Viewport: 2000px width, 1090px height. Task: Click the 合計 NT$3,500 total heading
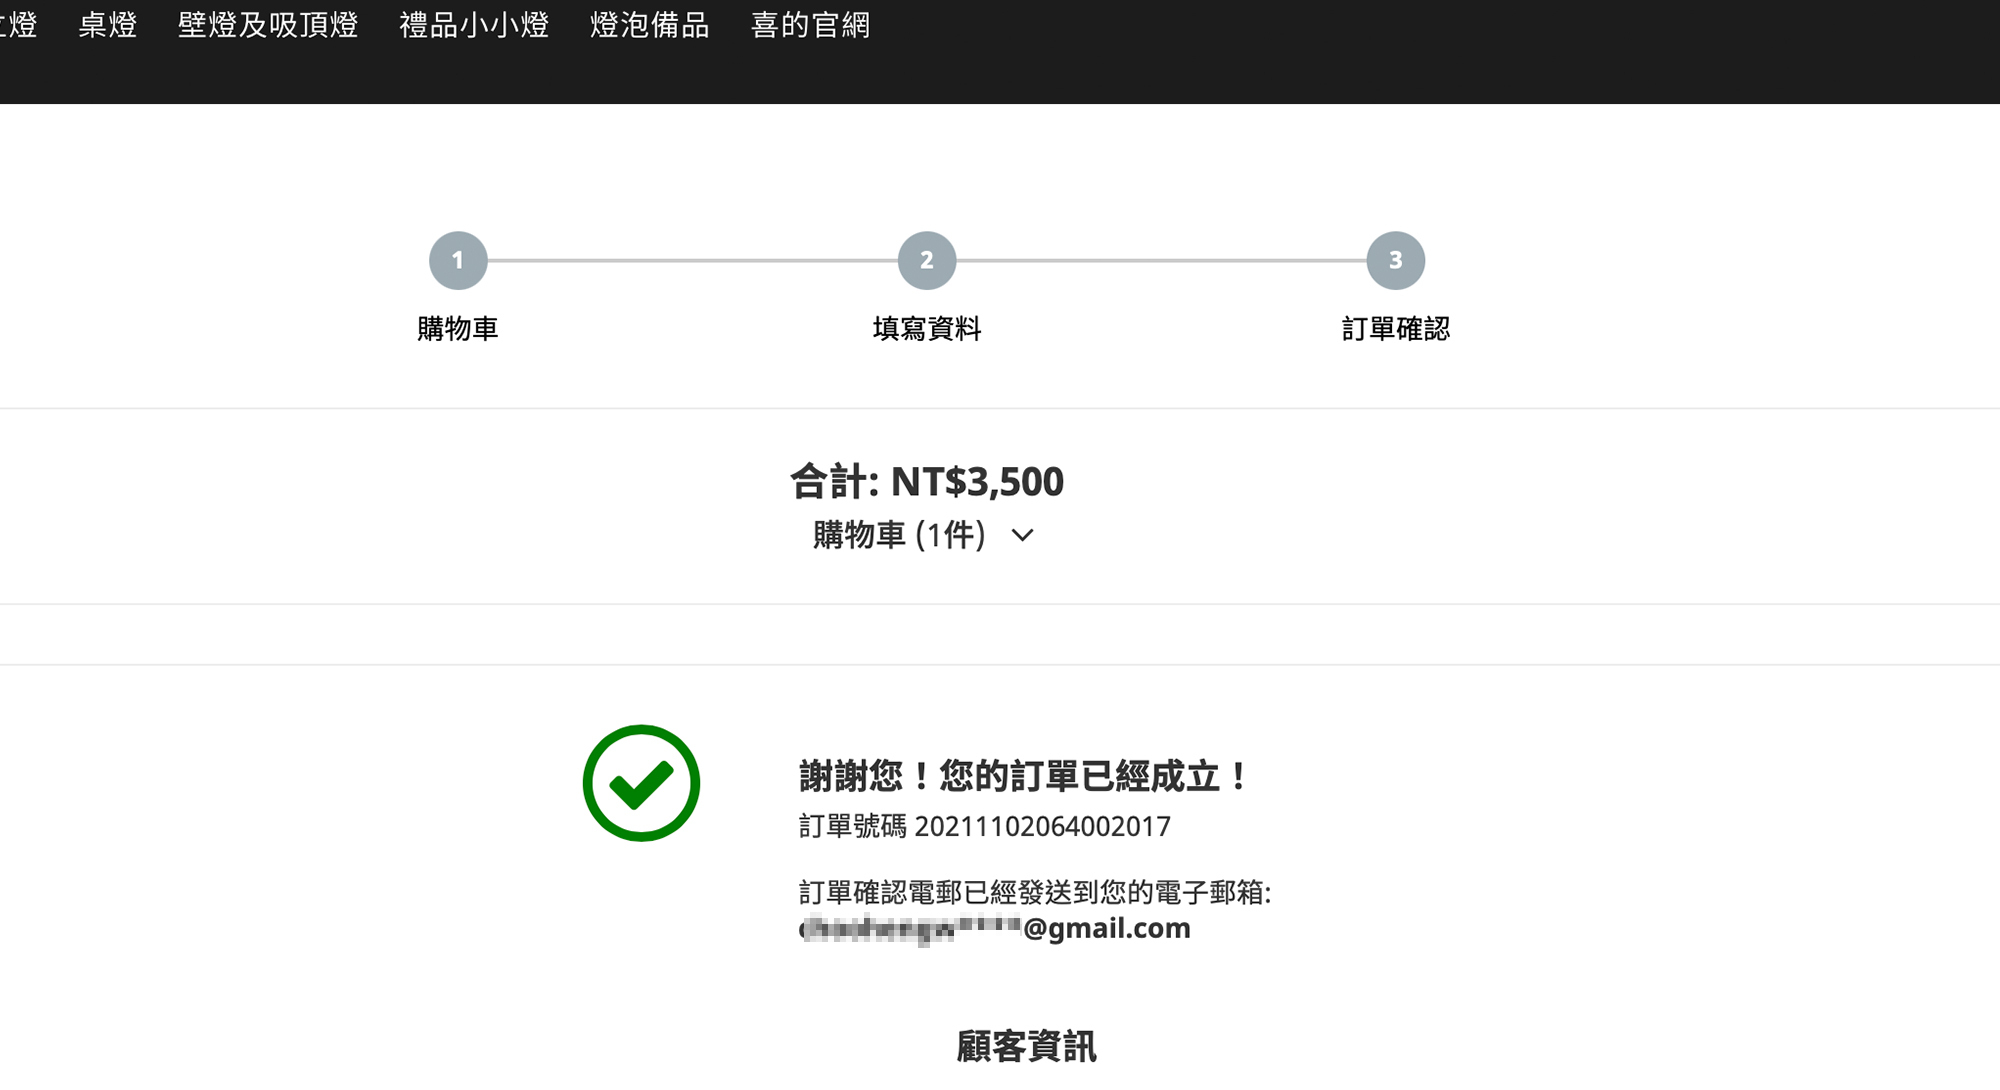point(927,482)
